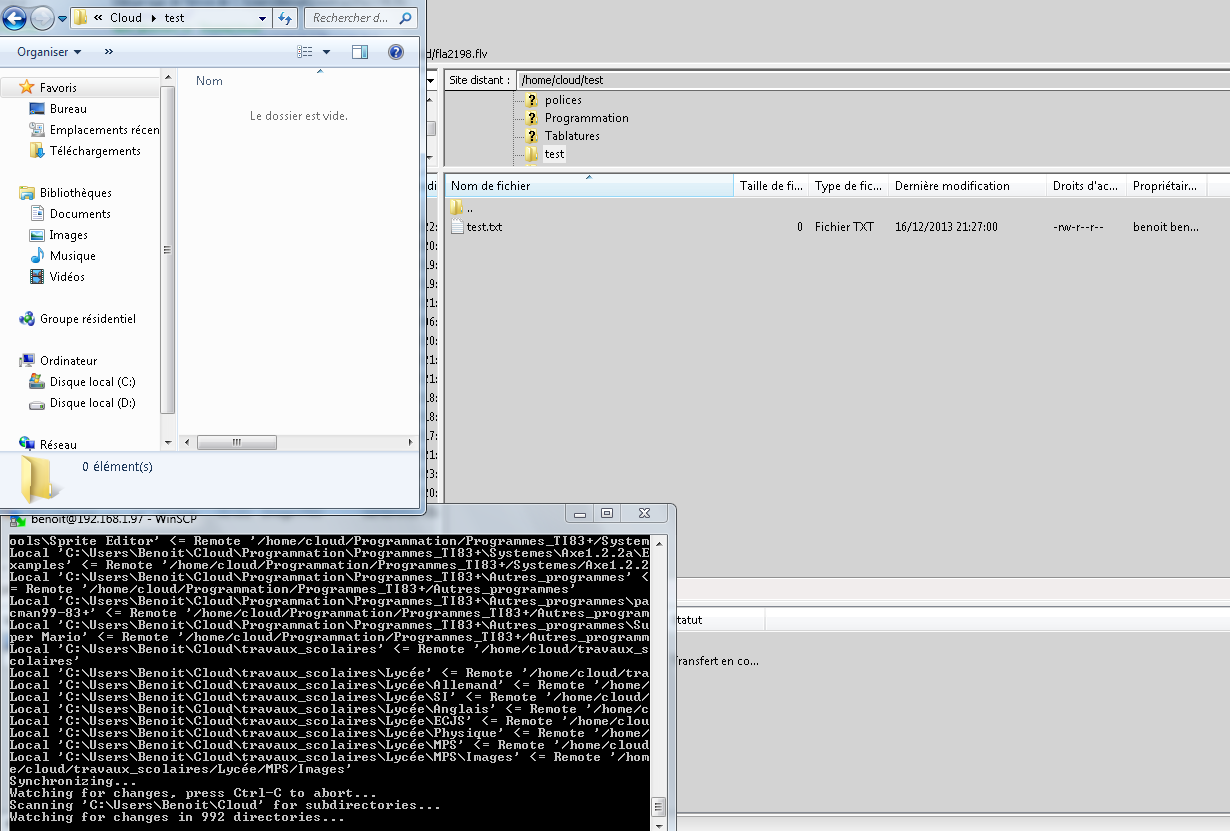Click the test segment in the address bar

[174, 18]
